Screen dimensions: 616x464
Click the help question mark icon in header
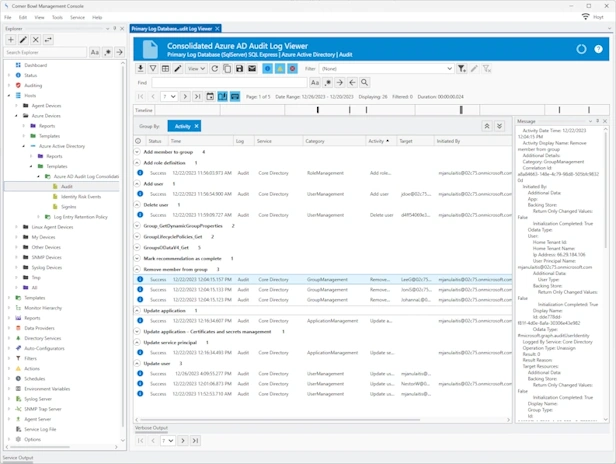click(x=598, y=49)
